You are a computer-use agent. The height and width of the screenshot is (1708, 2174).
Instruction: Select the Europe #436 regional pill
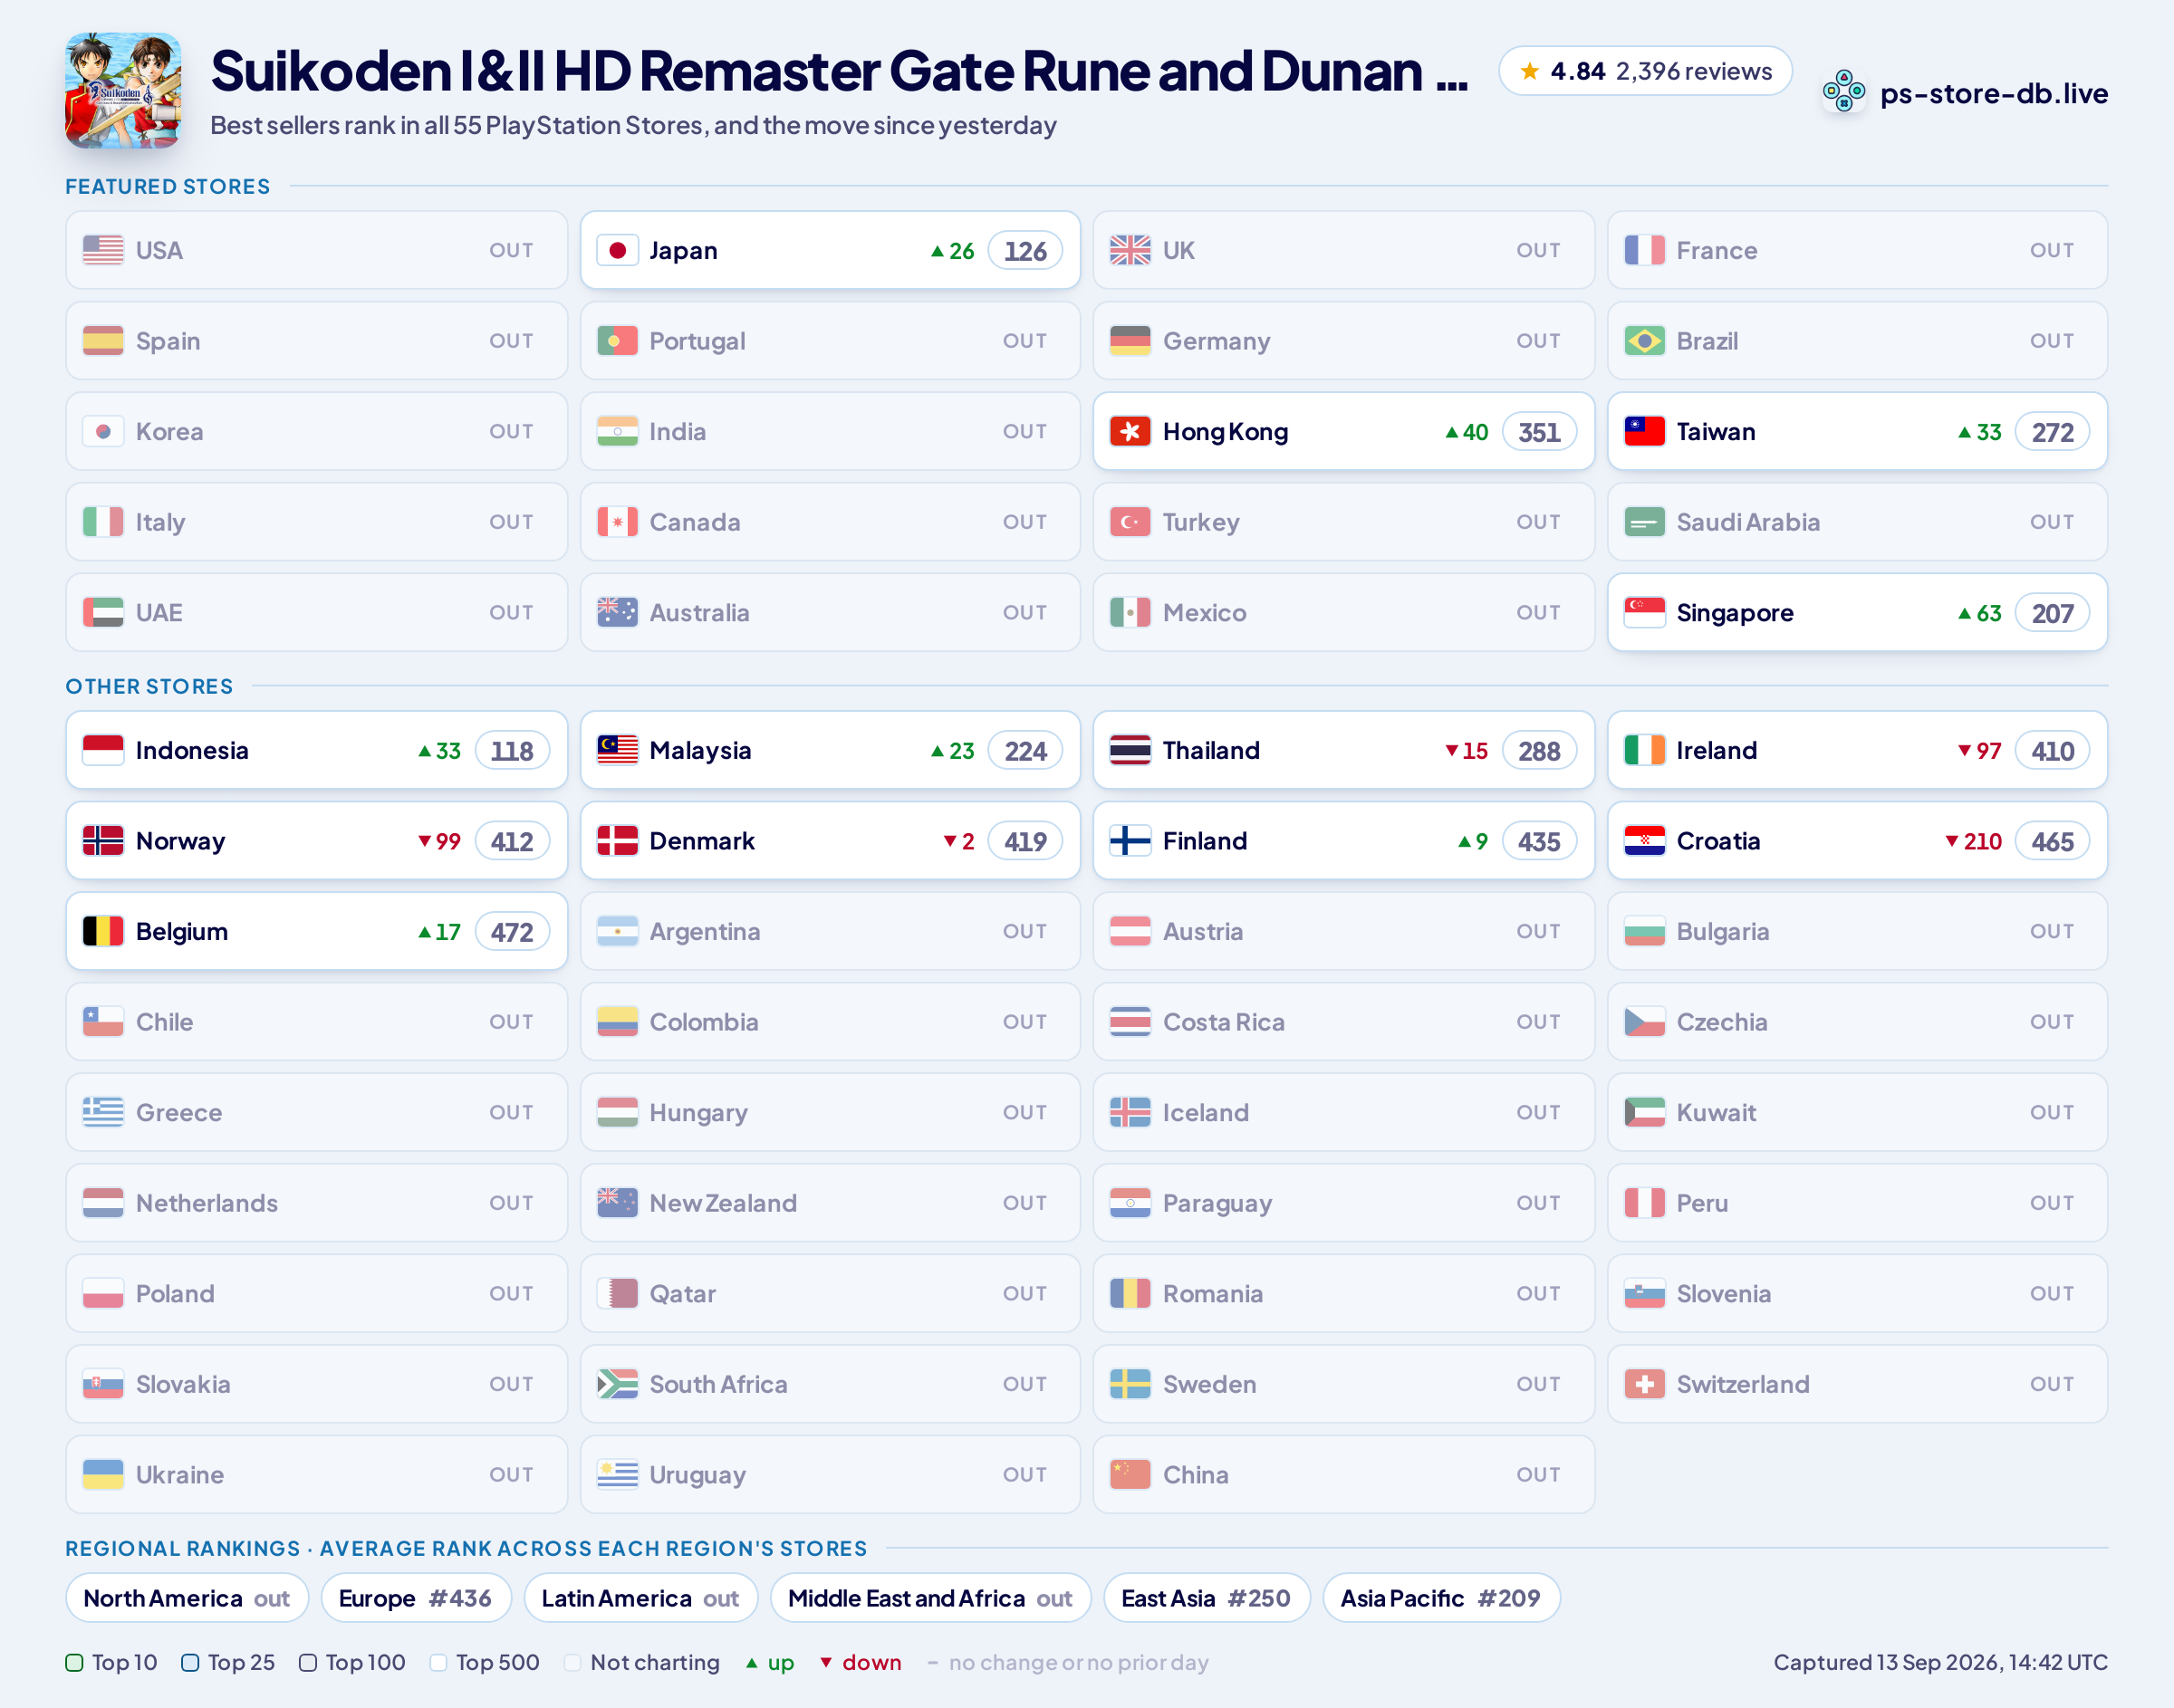point(416,1598)
